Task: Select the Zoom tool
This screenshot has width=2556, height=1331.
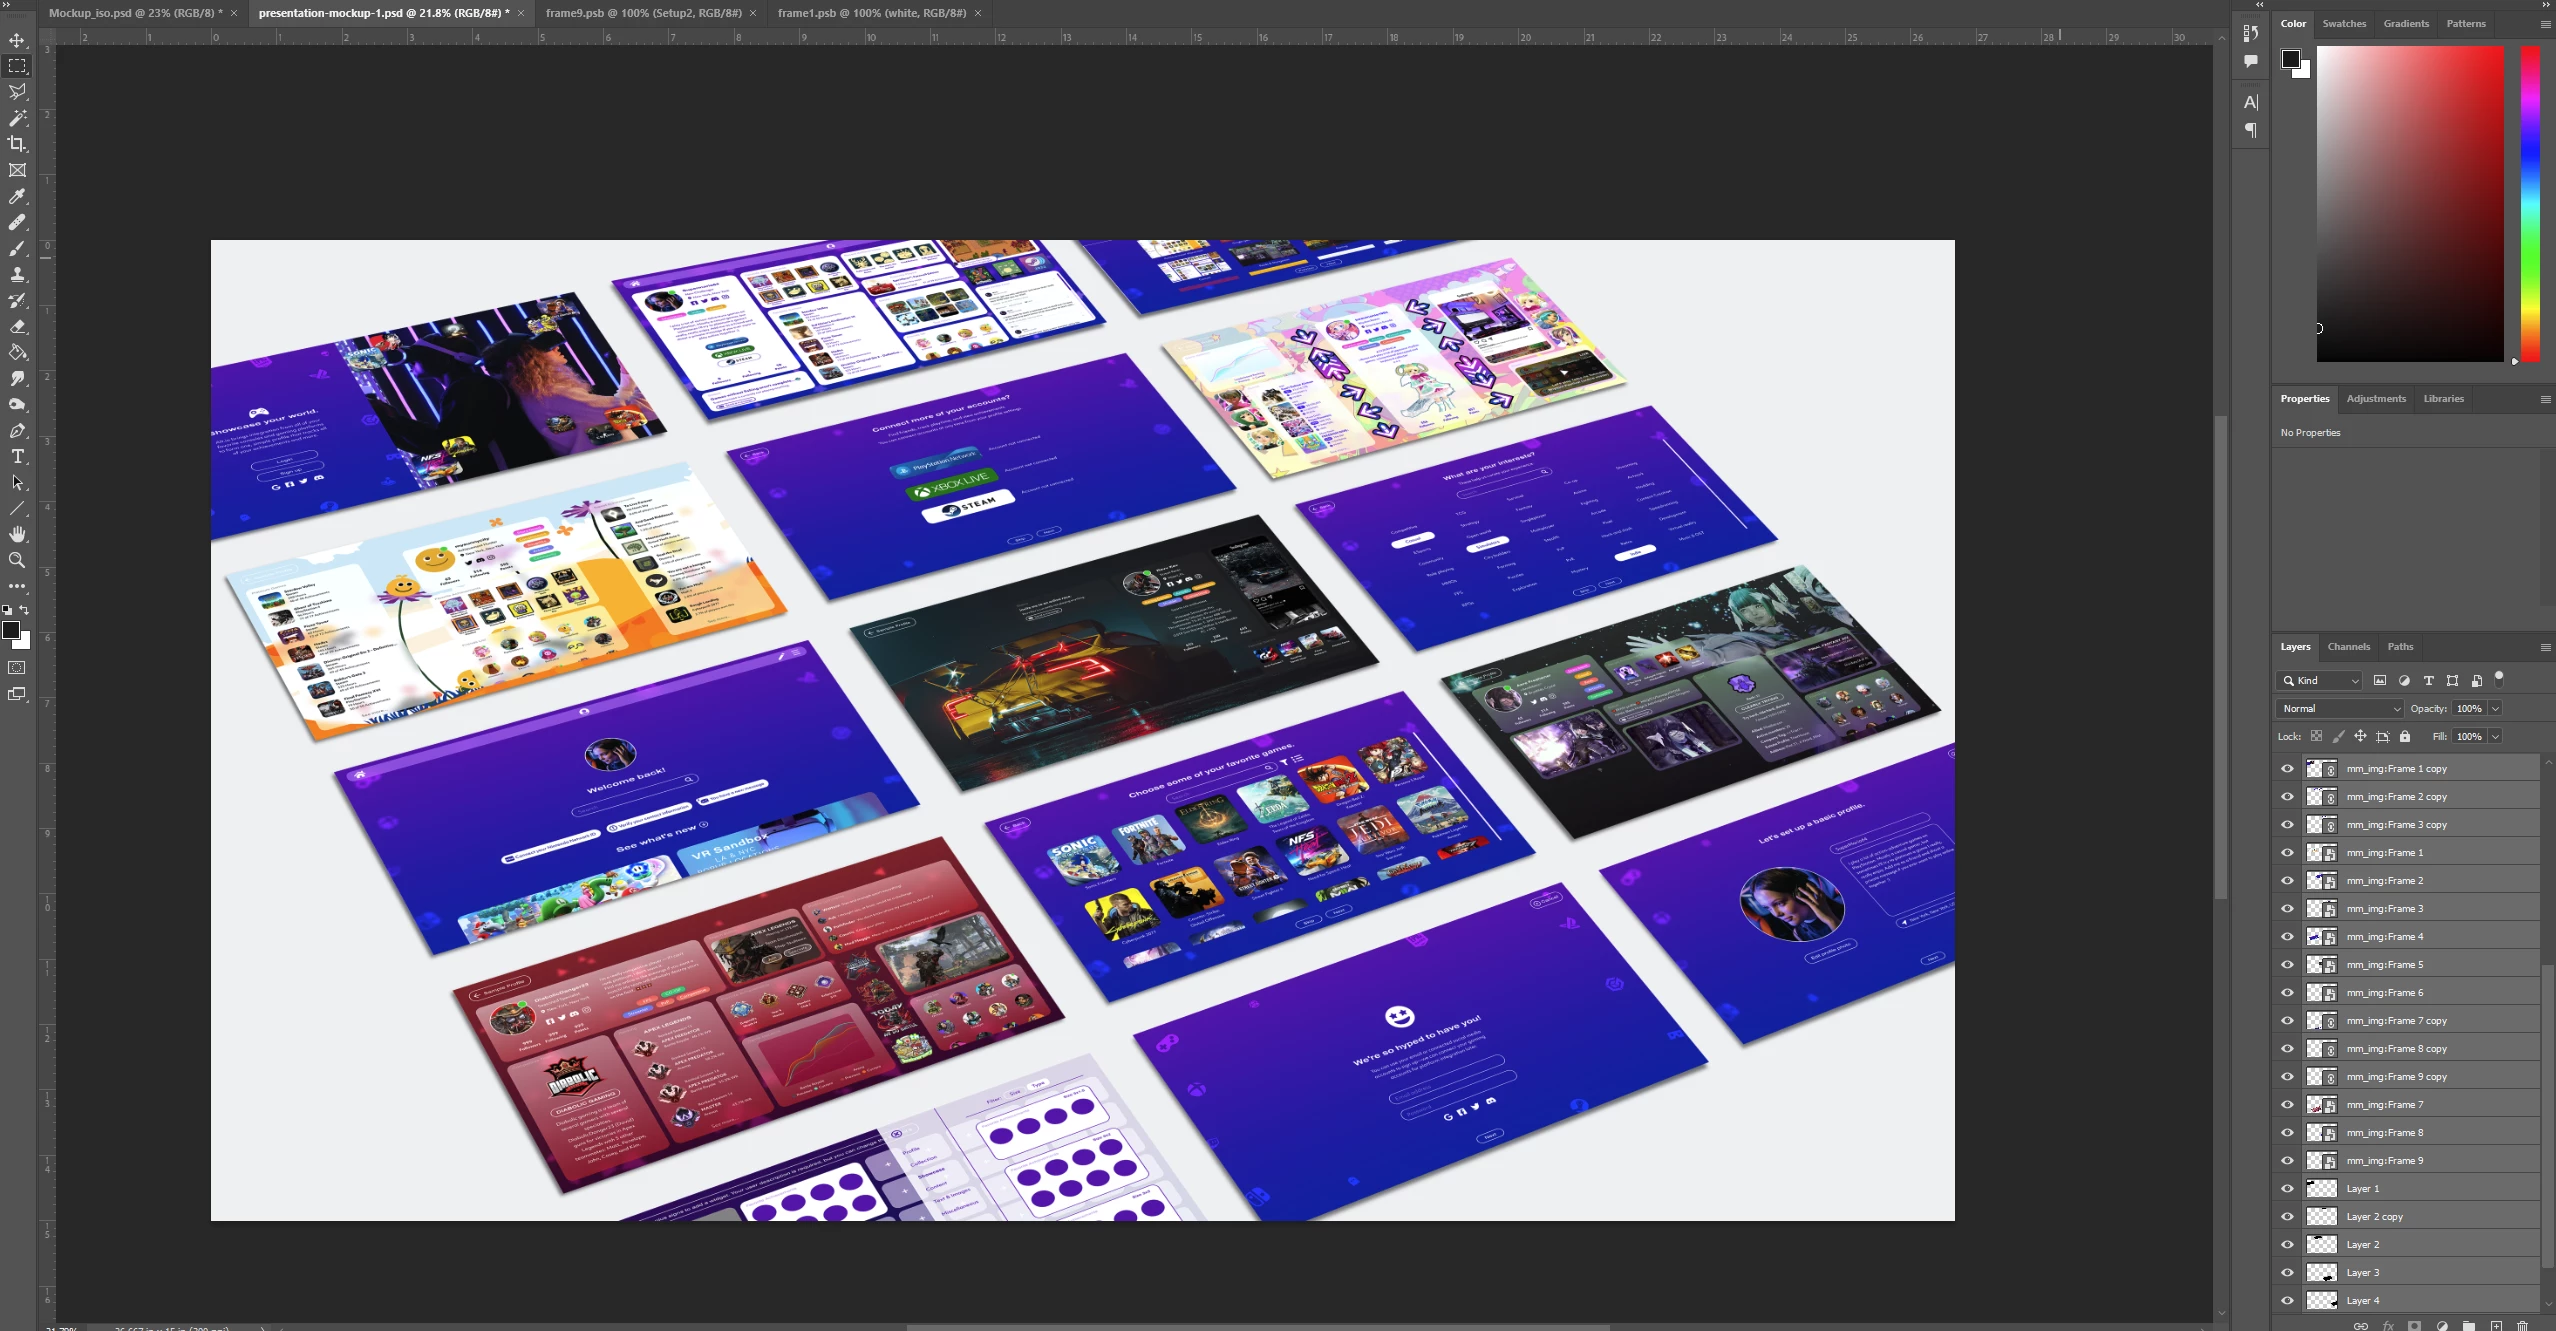Action: (17, 561)
